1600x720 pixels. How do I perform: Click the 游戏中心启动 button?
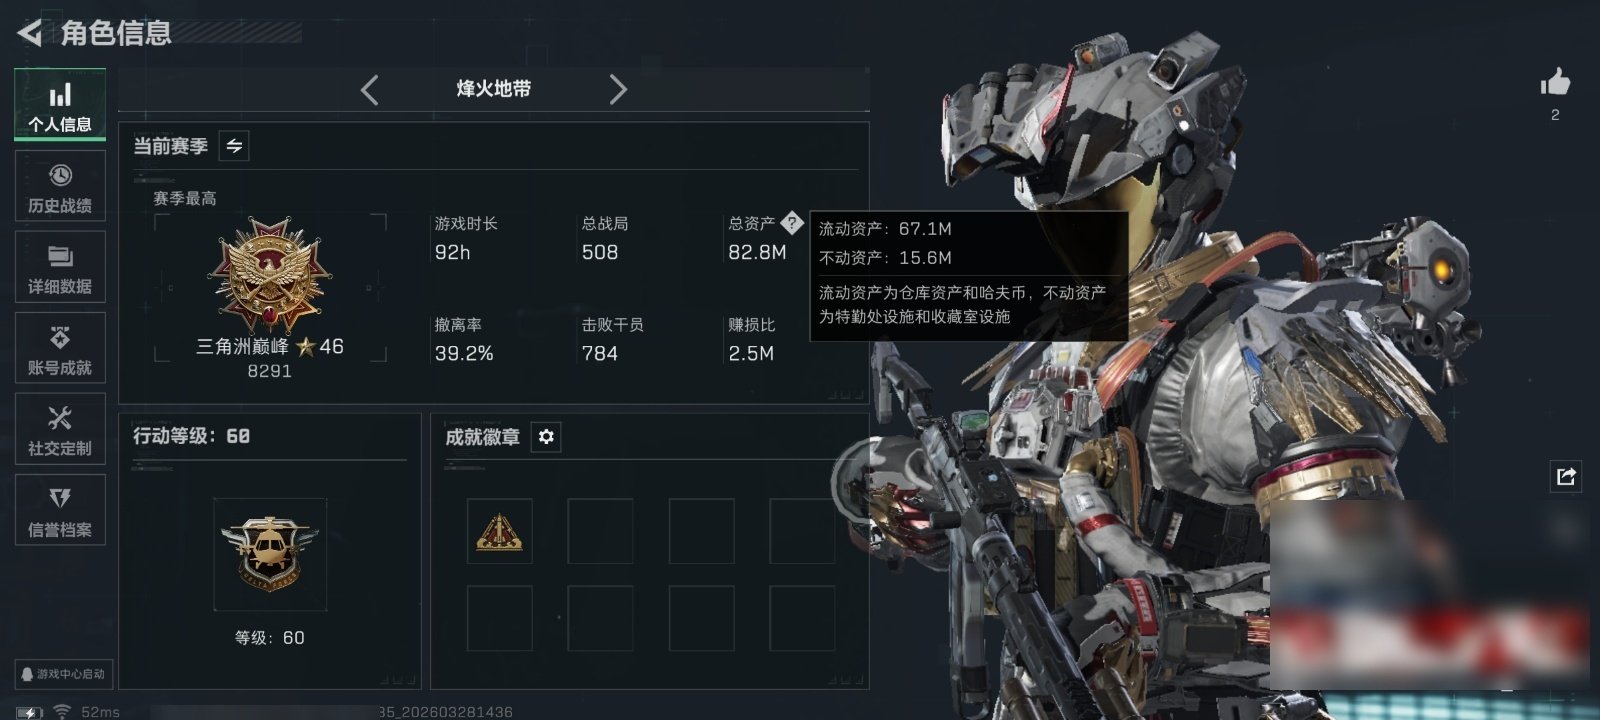tap(62, 674)
